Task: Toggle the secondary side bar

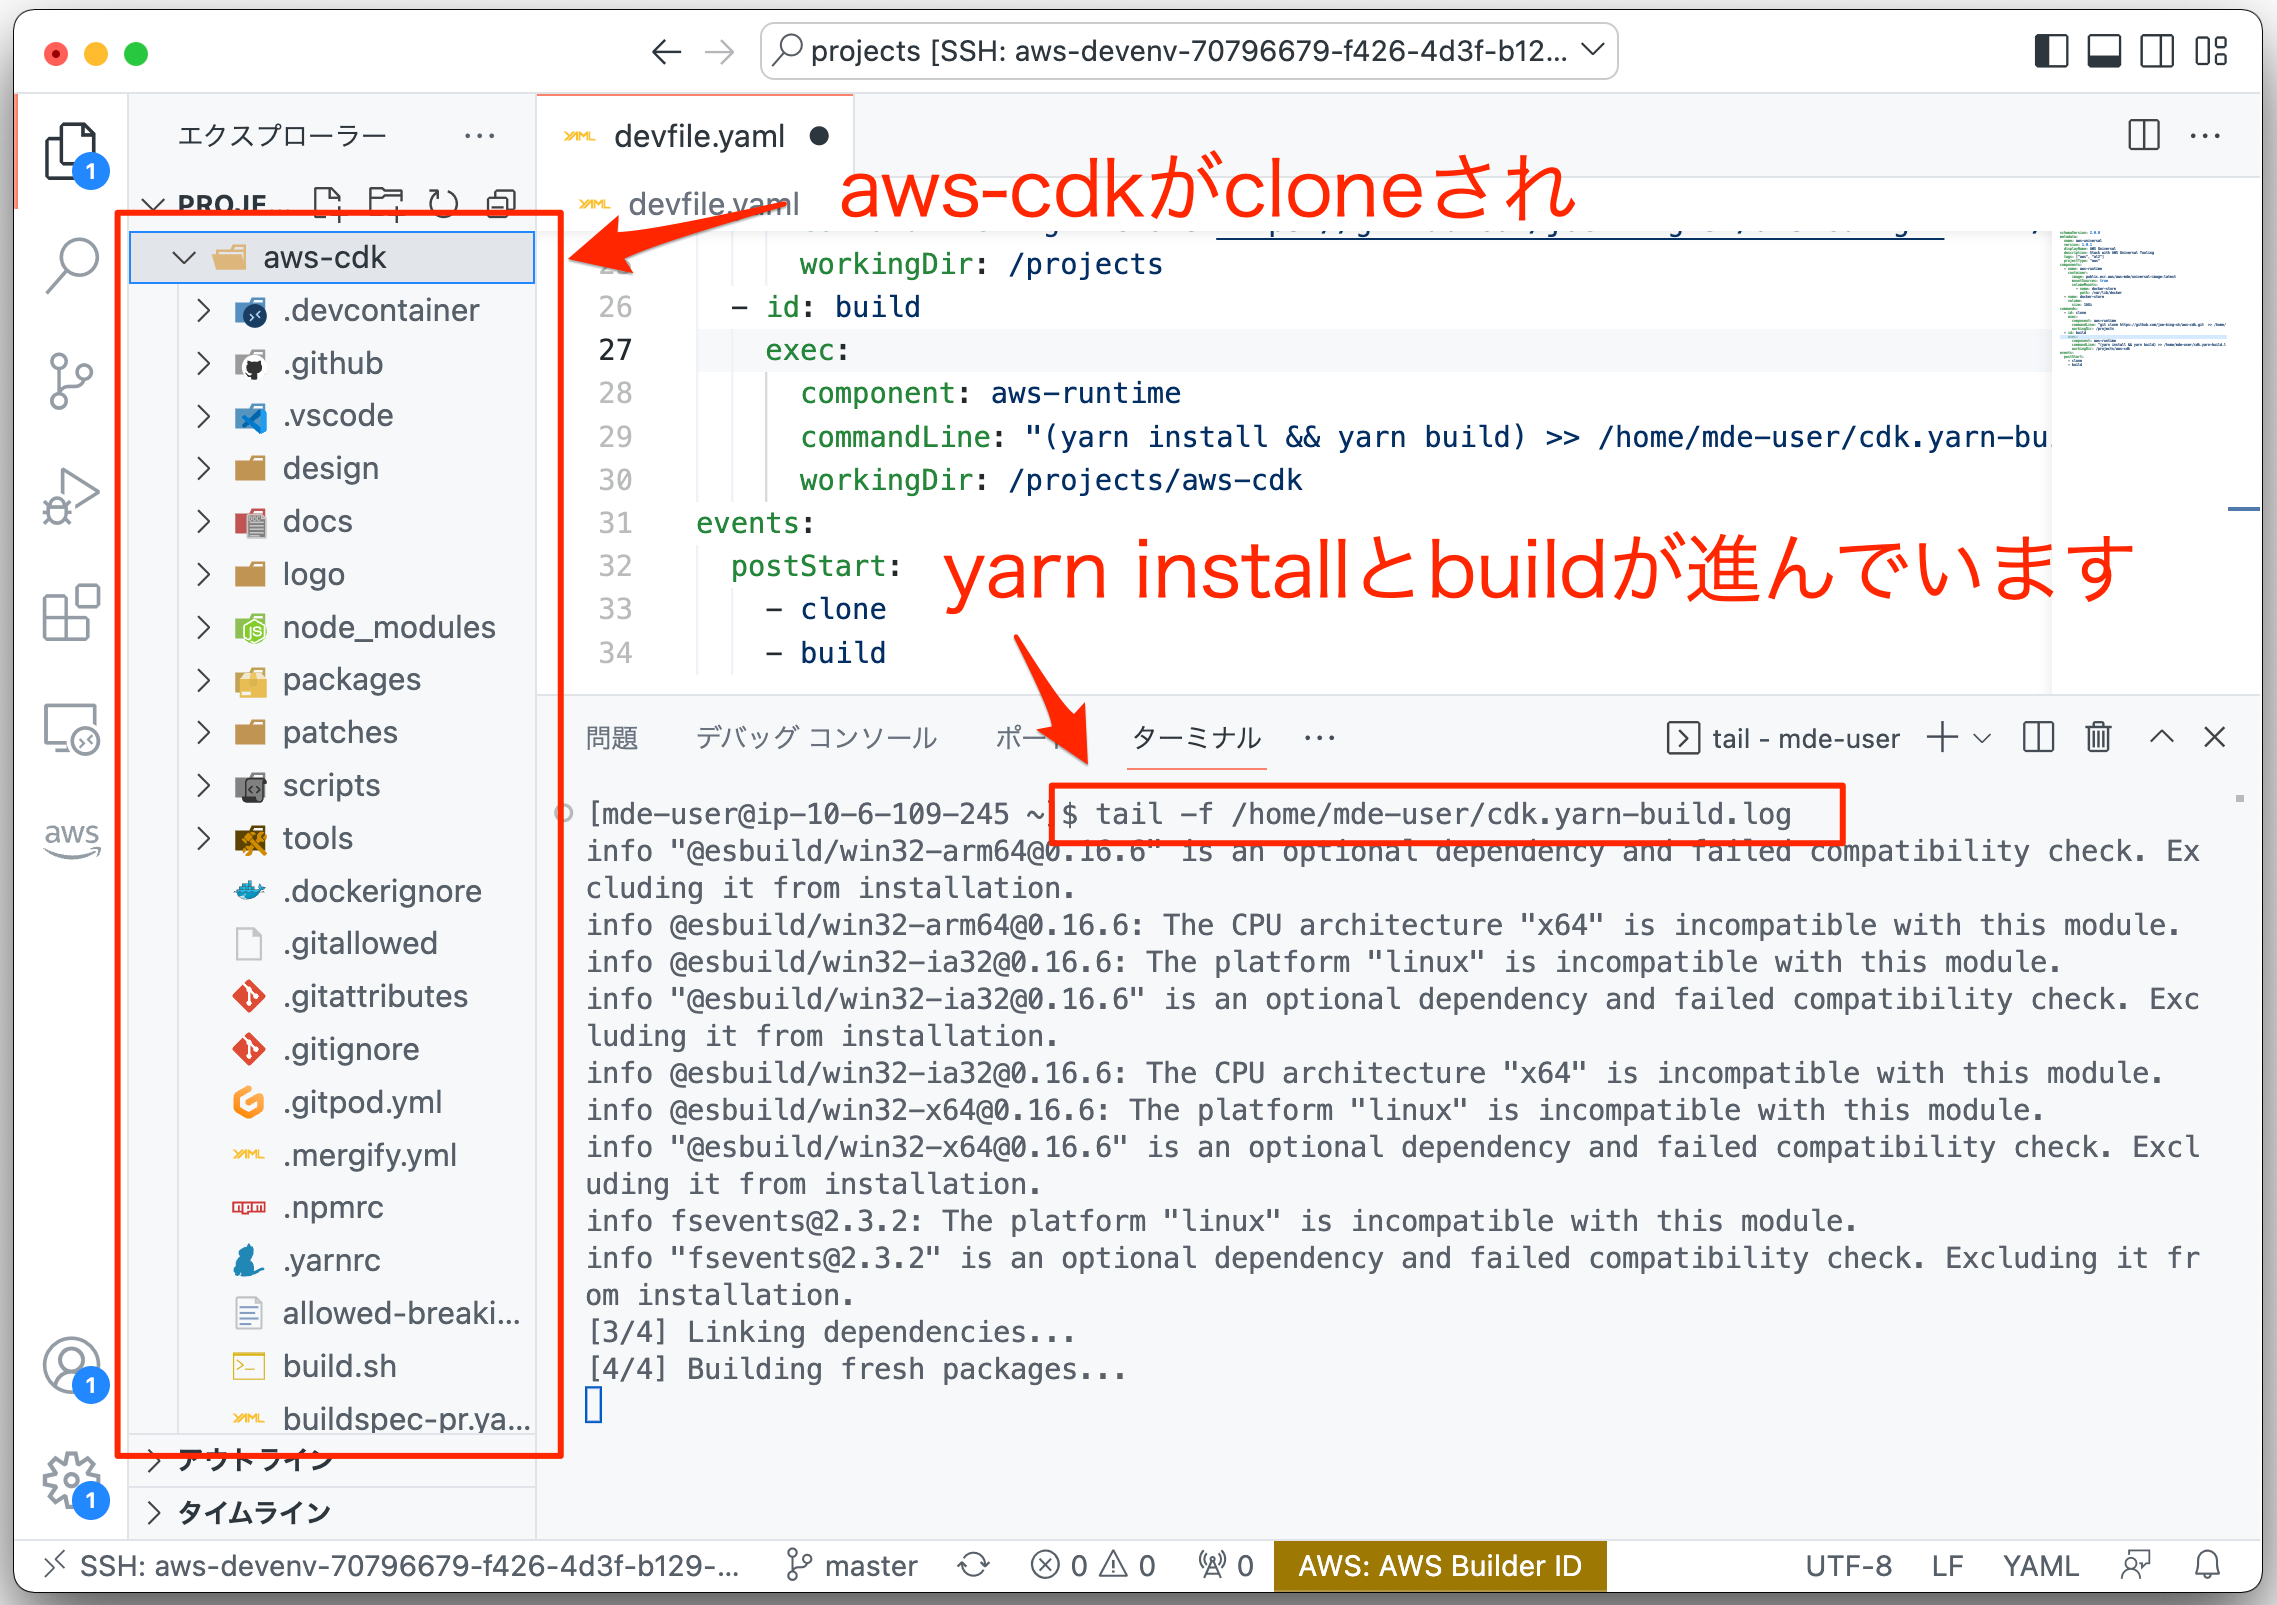Action: tap(2157, 51)
